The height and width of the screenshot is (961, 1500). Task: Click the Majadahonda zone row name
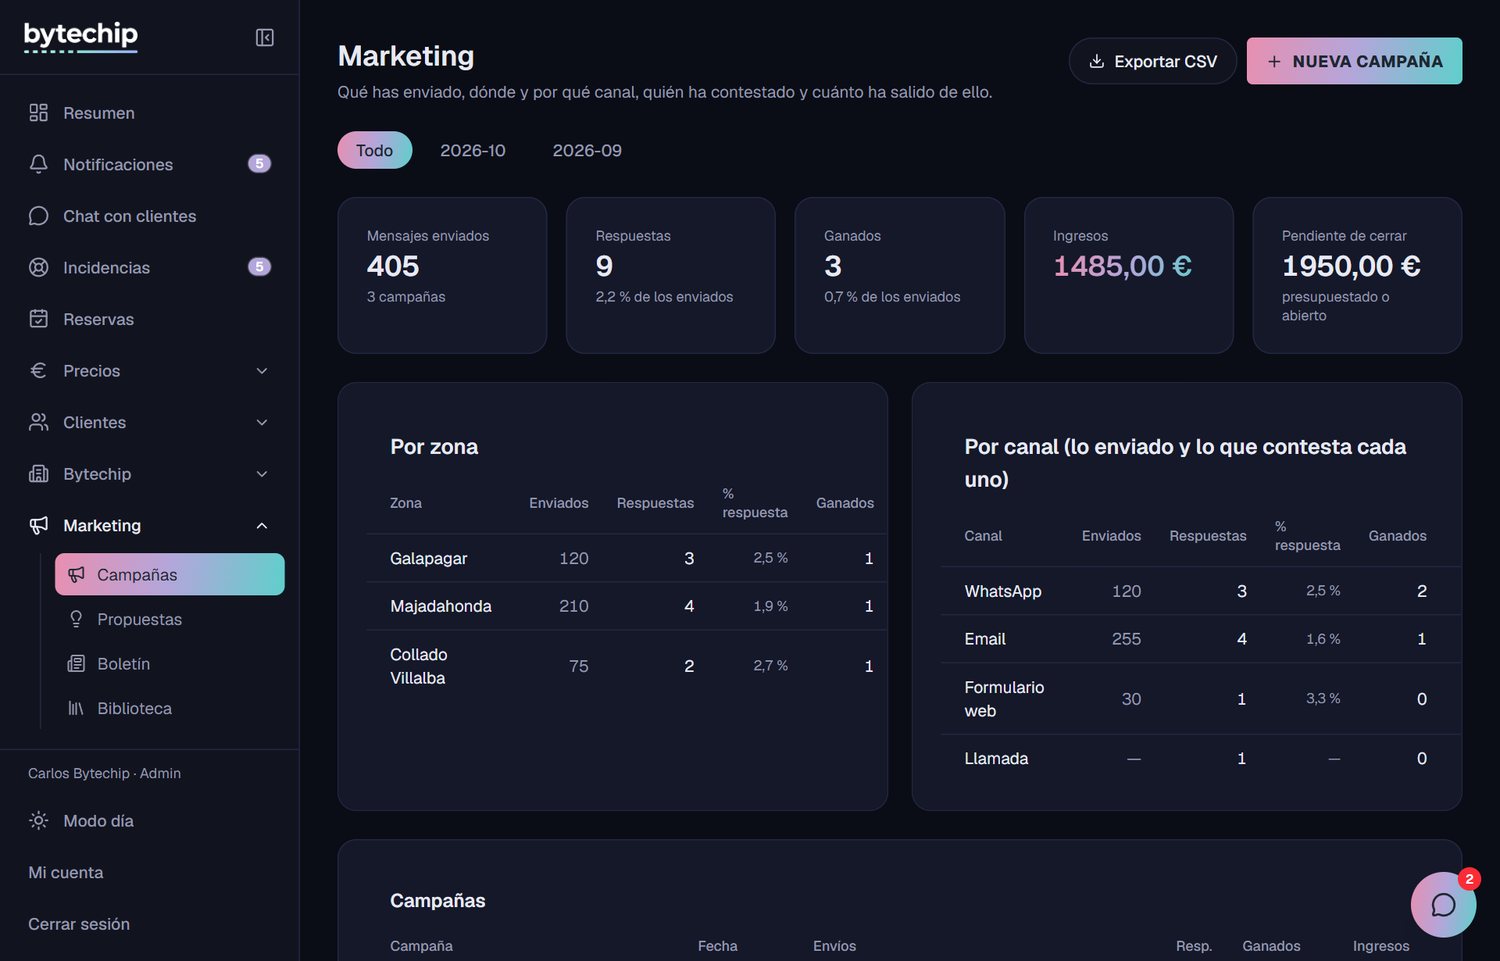click(x=441, y=606)
